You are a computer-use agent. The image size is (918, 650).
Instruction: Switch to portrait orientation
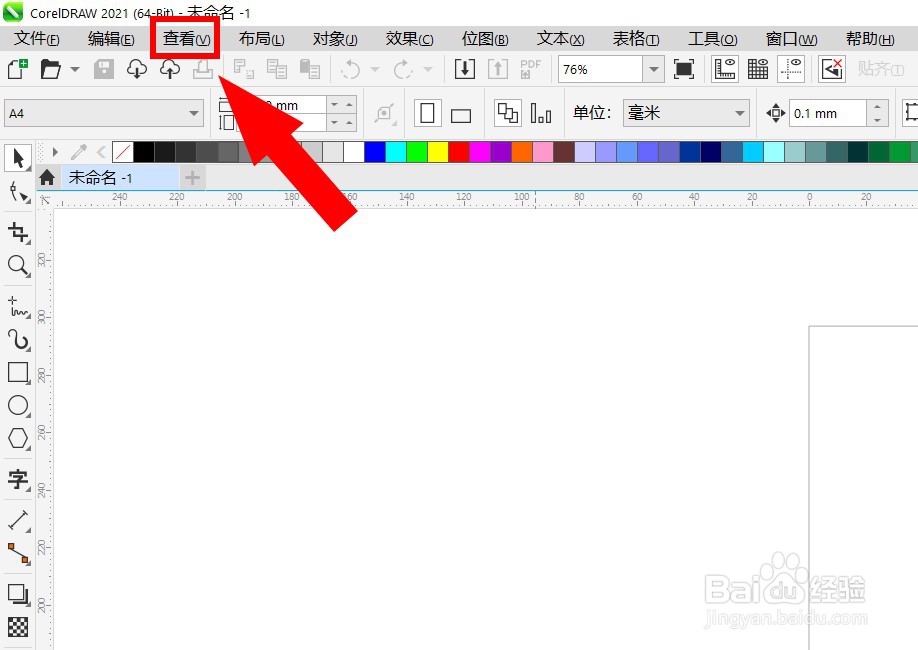pos(427,113)
